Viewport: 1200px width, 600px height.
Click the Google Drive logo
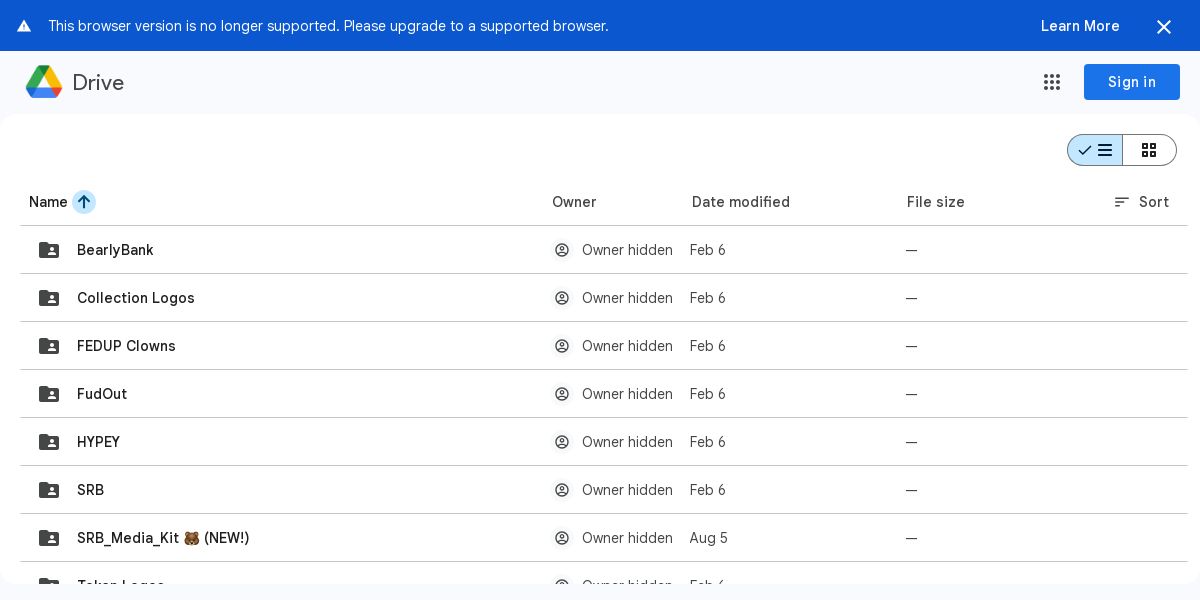[x=44, y=82]
